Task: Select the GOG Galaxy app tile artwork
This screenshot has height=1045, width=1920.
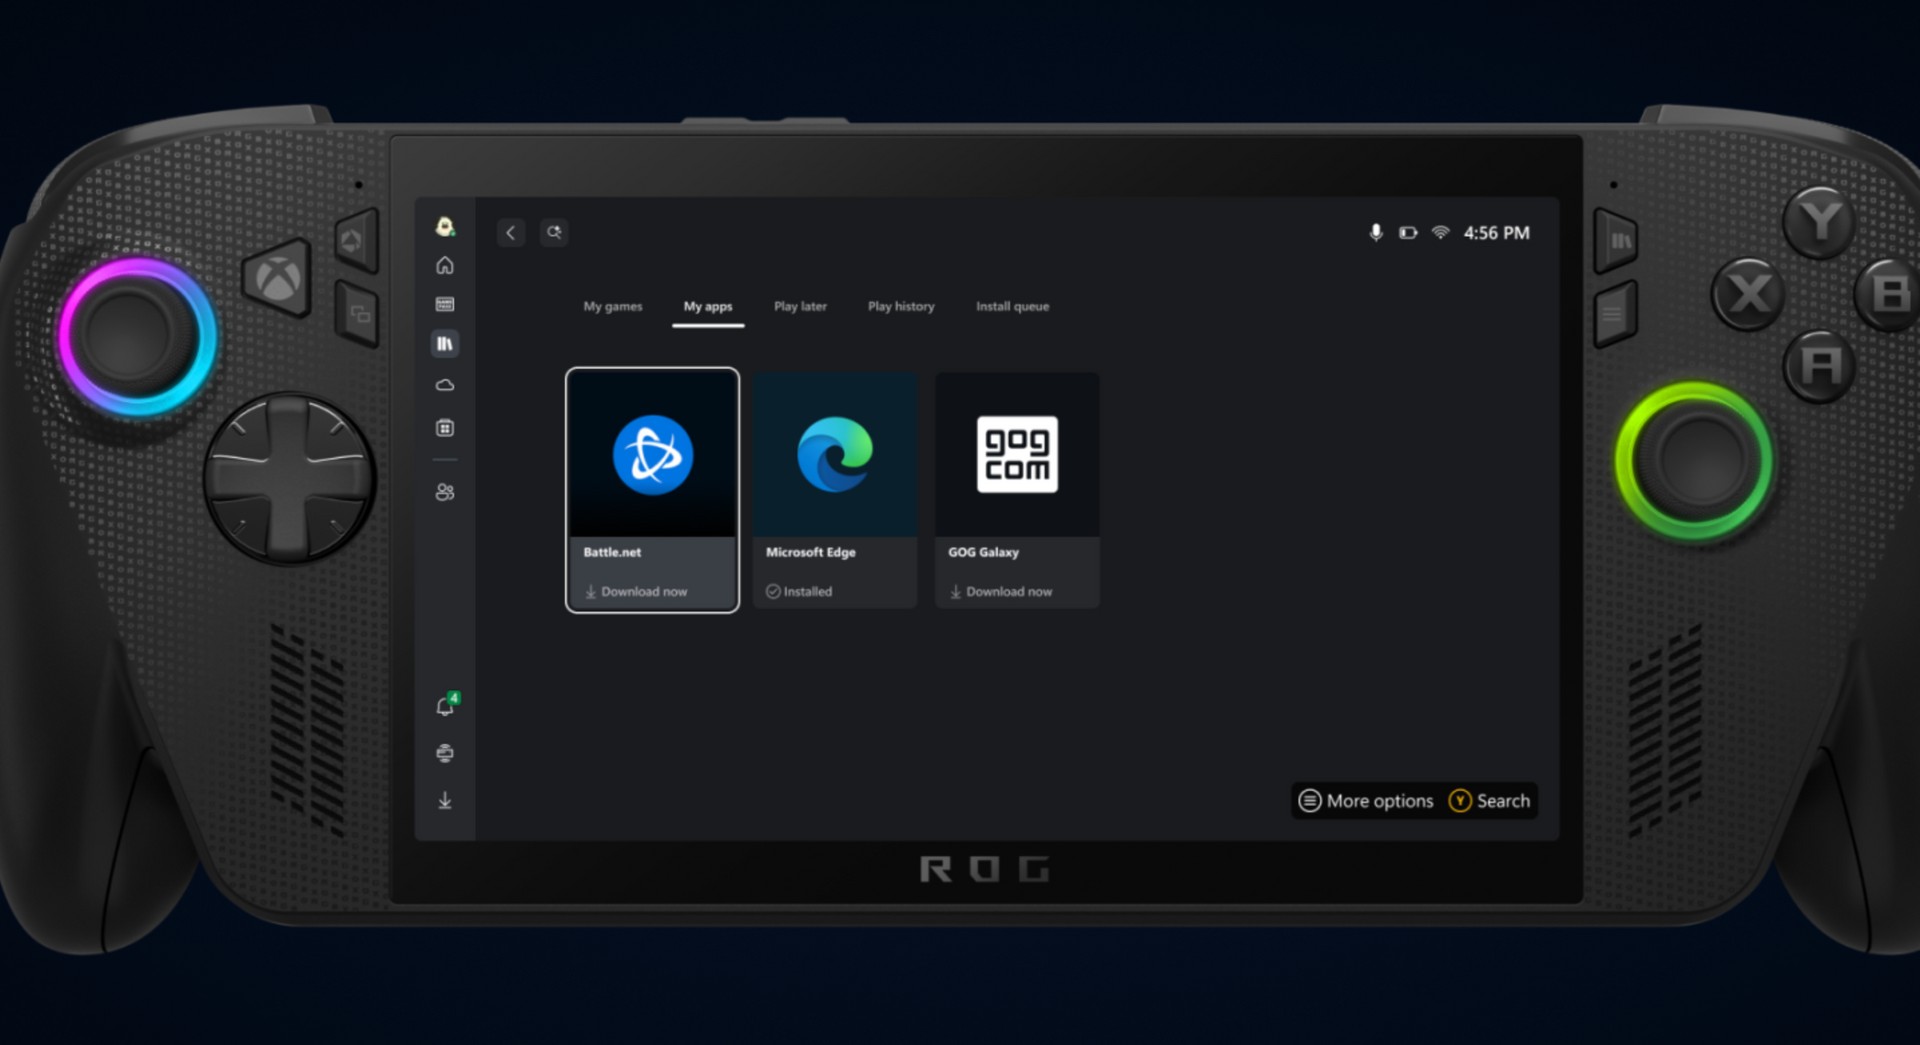Action: 1017,454
